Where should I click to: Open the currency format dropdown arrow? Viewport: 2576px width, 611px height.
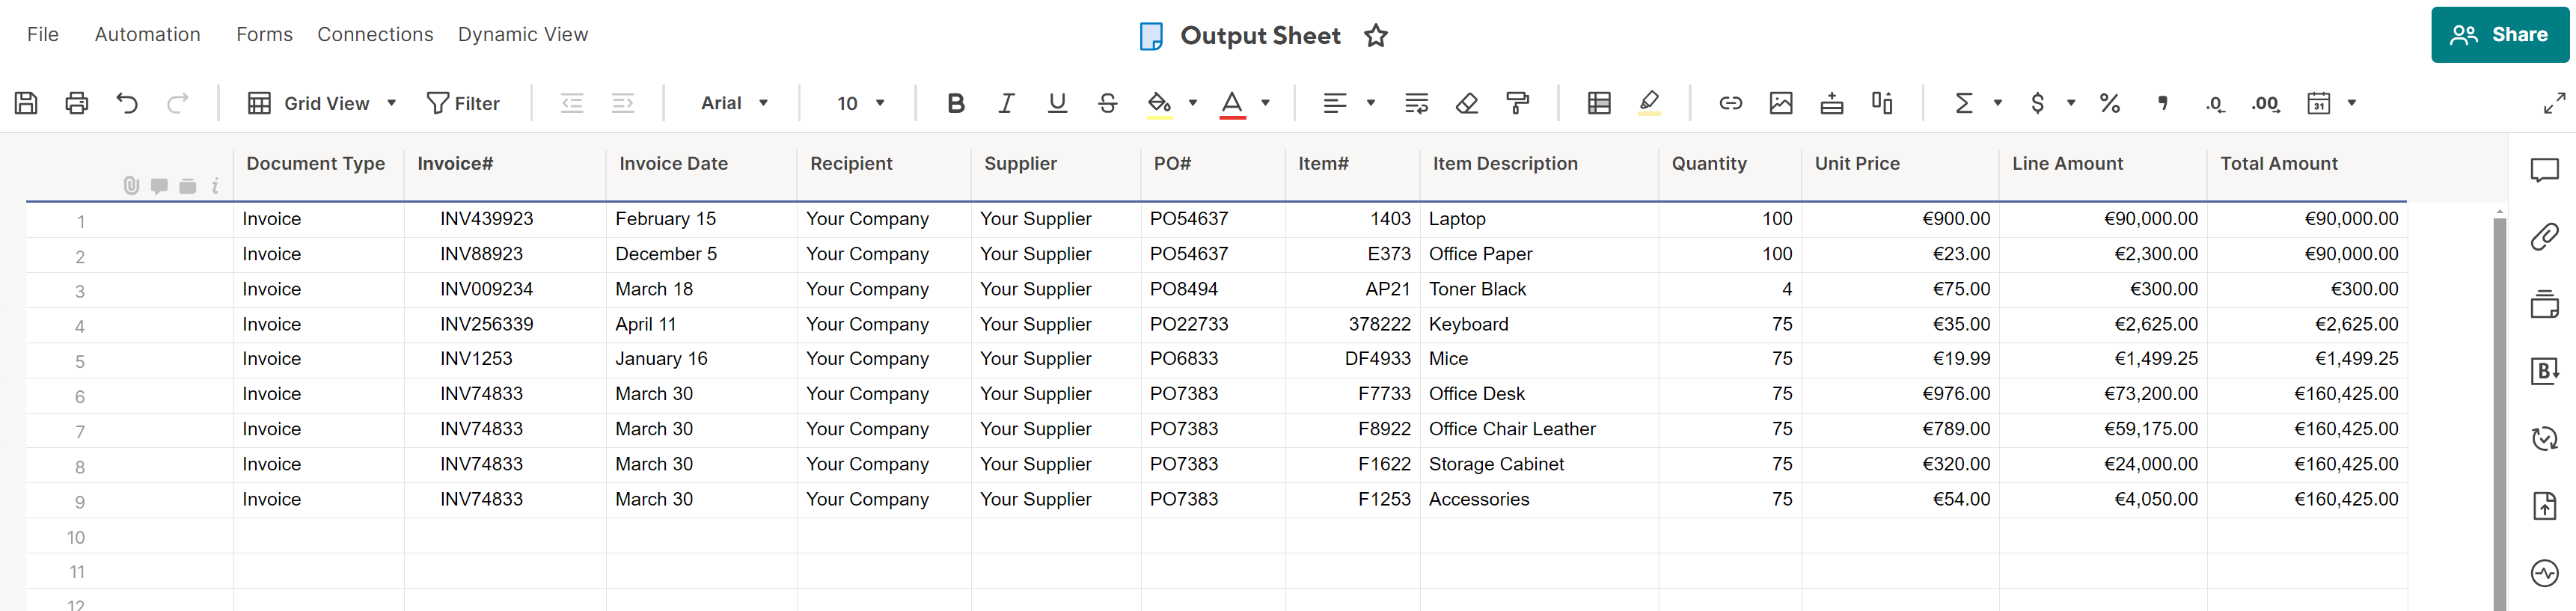tap(2071, 103)
